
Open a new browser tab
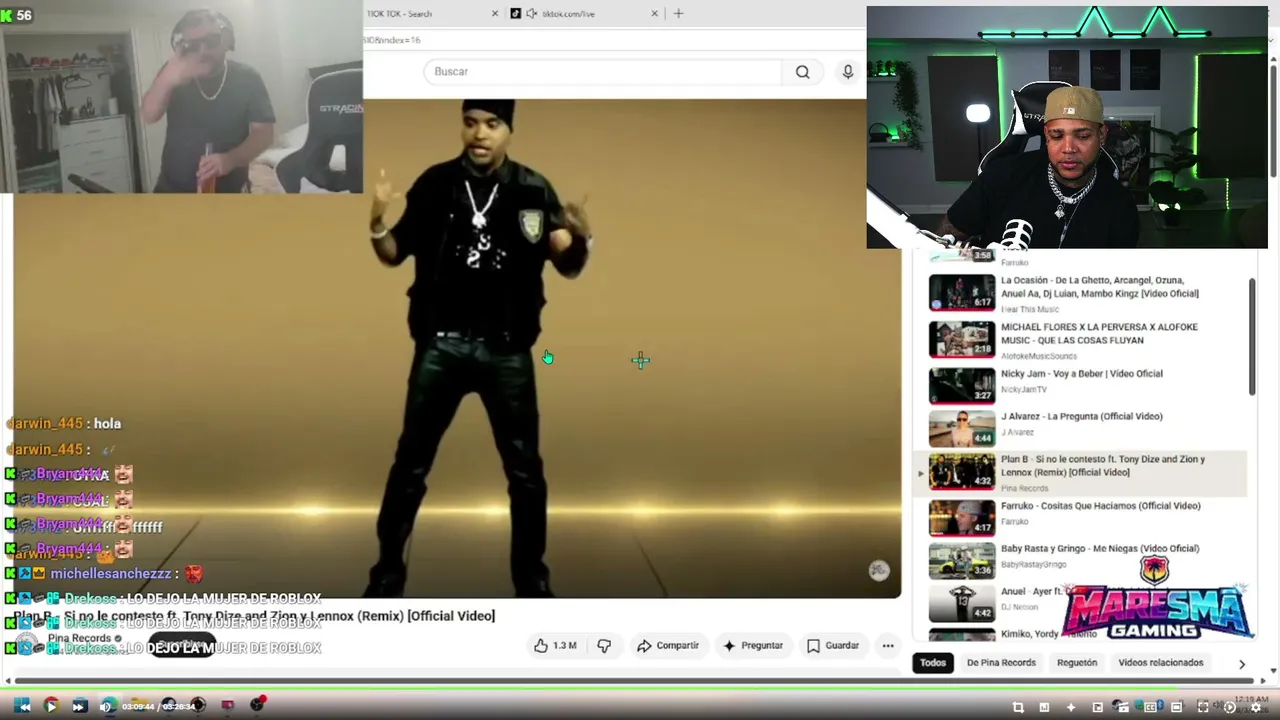click(678, 14)
